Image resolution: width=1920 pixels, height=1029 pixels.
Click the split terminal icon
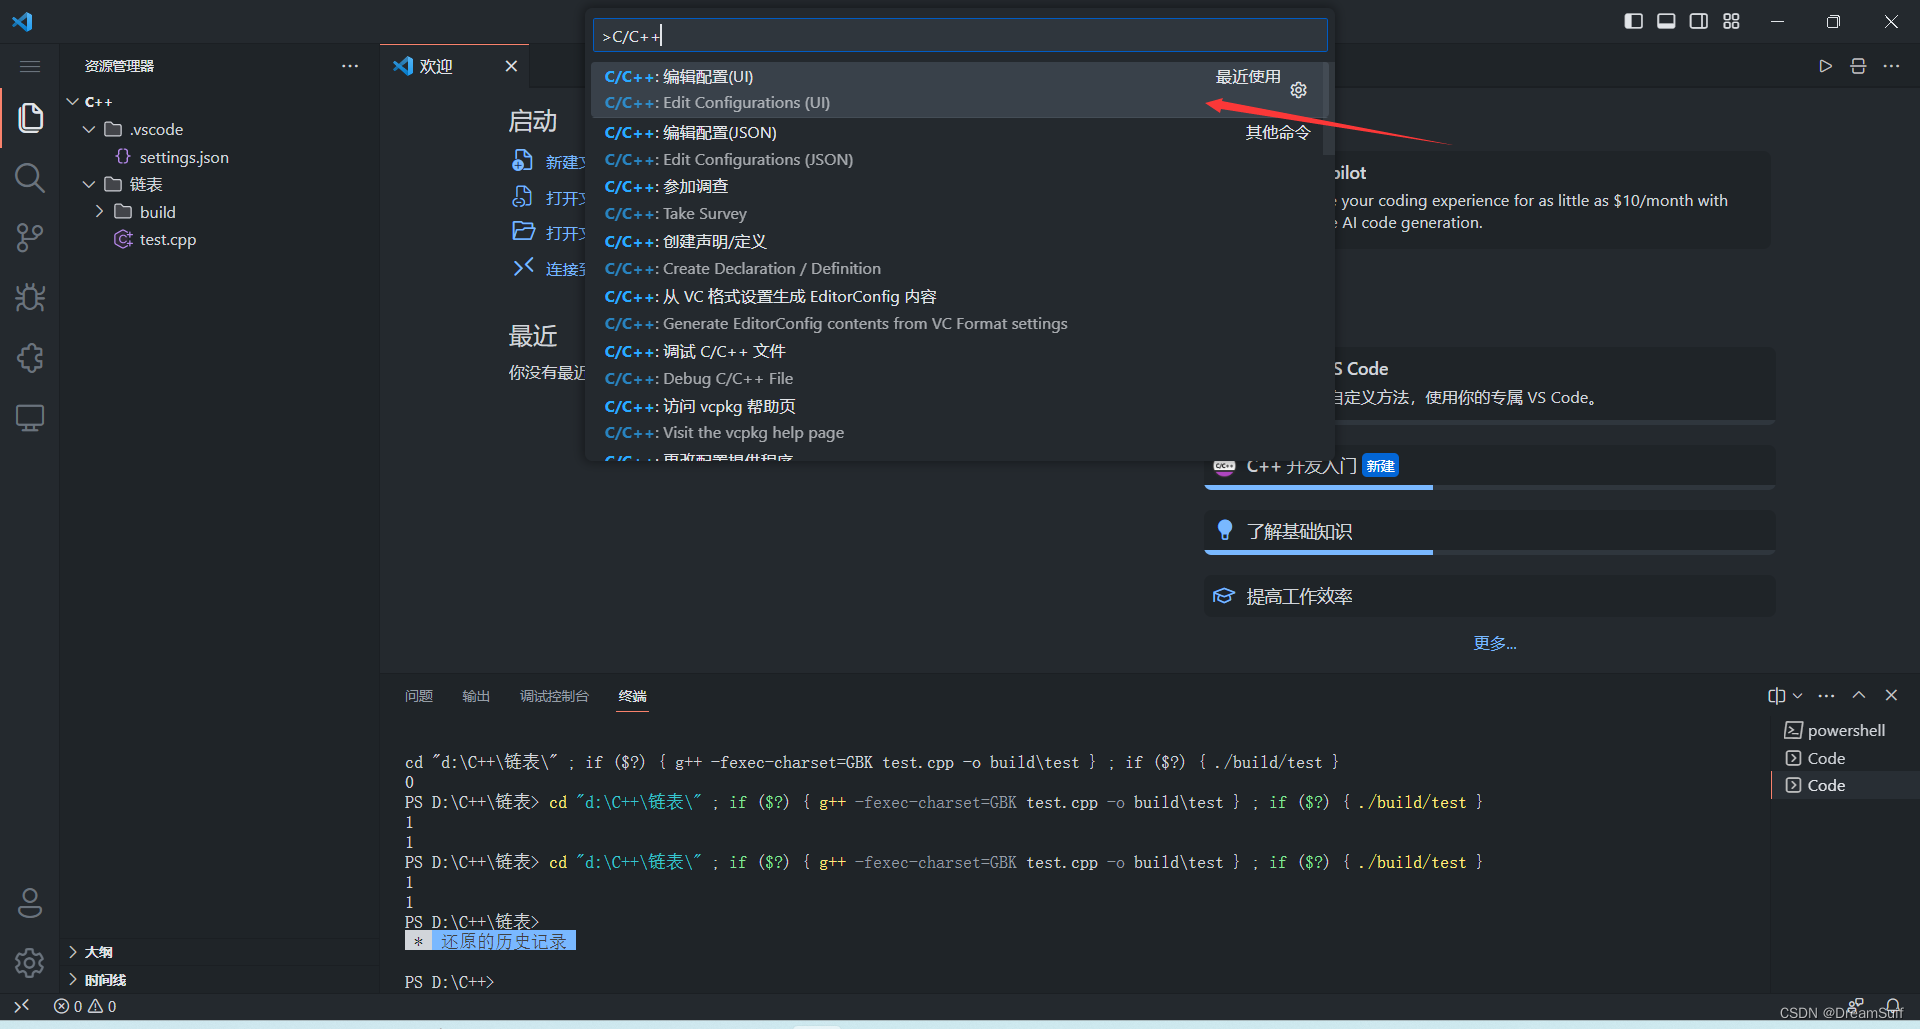pyautogui.click(x=1776, y=695)
